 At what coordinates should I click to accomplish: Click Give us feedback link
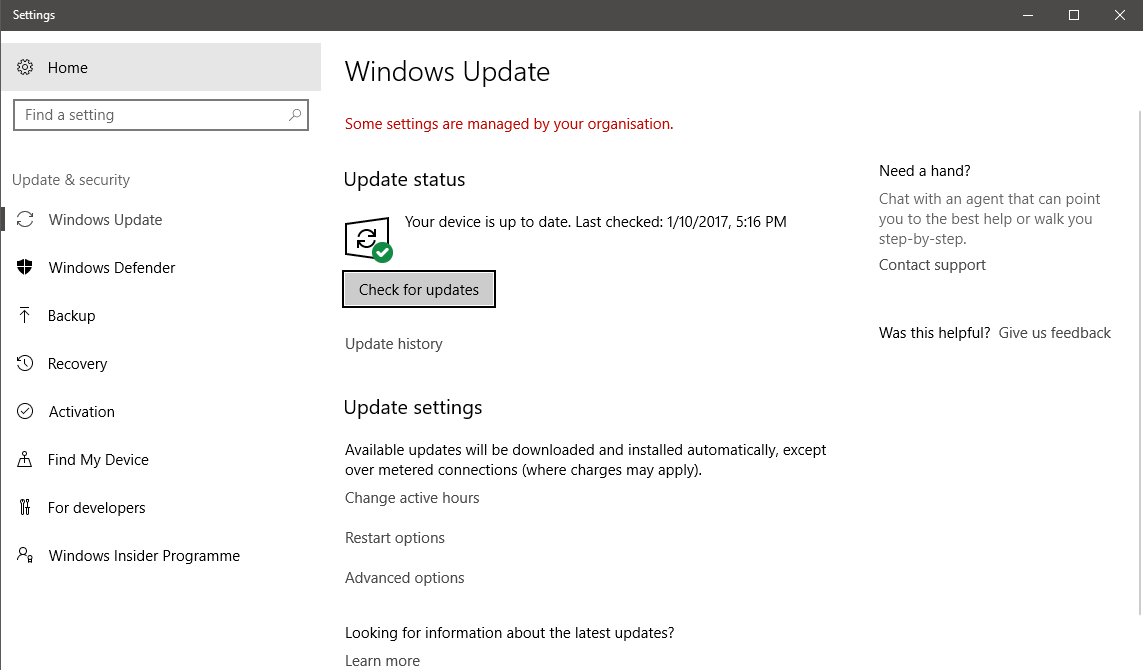(1054, 333)
